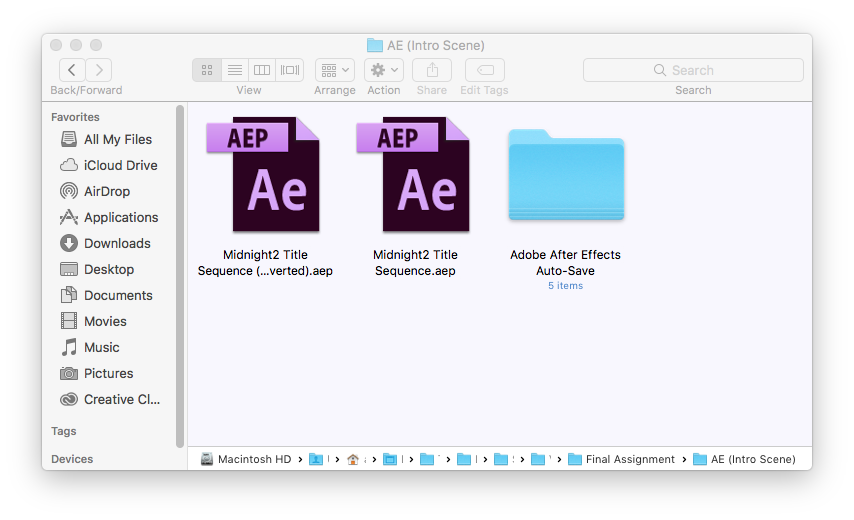Viewport: 854px width, 520px height.
Task: Click the sidebar vertical scrollbar
Action: tap(180, 277)
